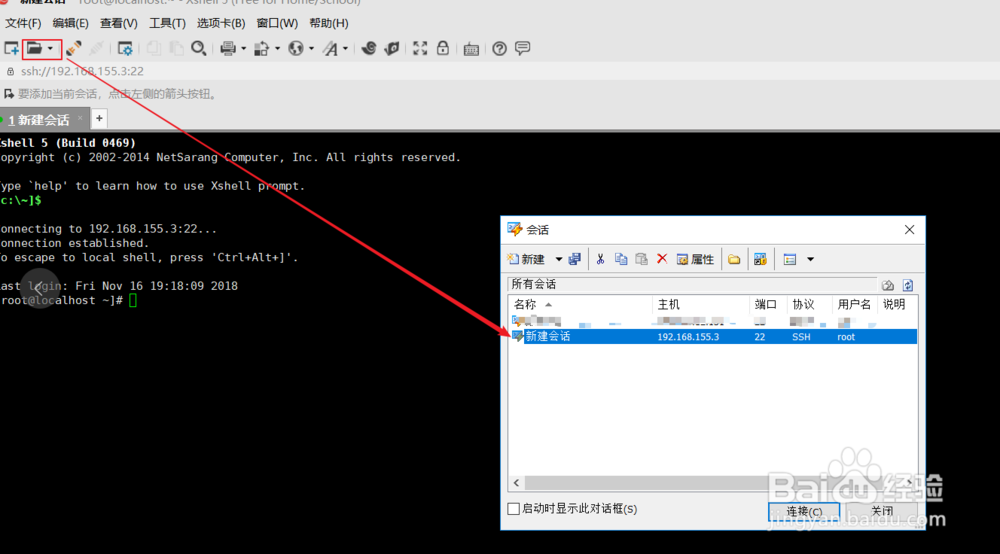Screen dimensions: 1000x554
Task: Click the 关闭 button in dialog
Action: 881,511
